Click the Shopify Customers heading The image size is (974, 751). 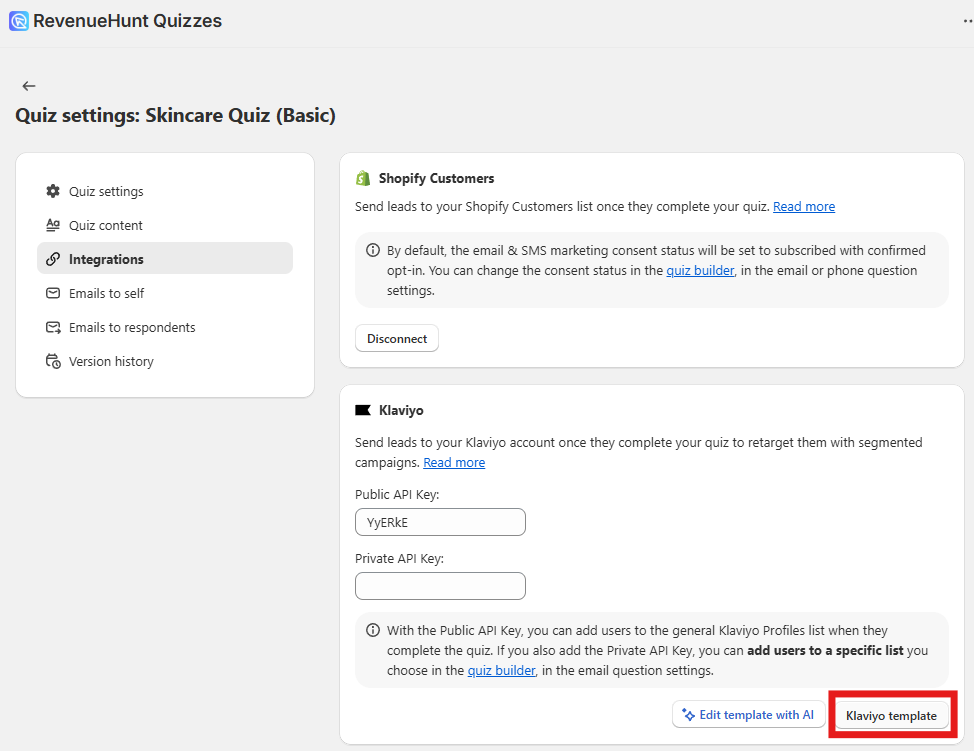coord(437,178)
